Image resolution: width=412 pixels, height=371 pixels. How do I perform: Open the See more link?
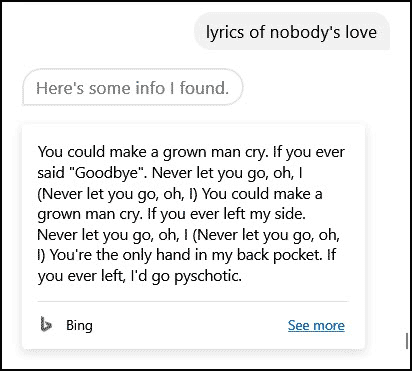pos(316,325)
